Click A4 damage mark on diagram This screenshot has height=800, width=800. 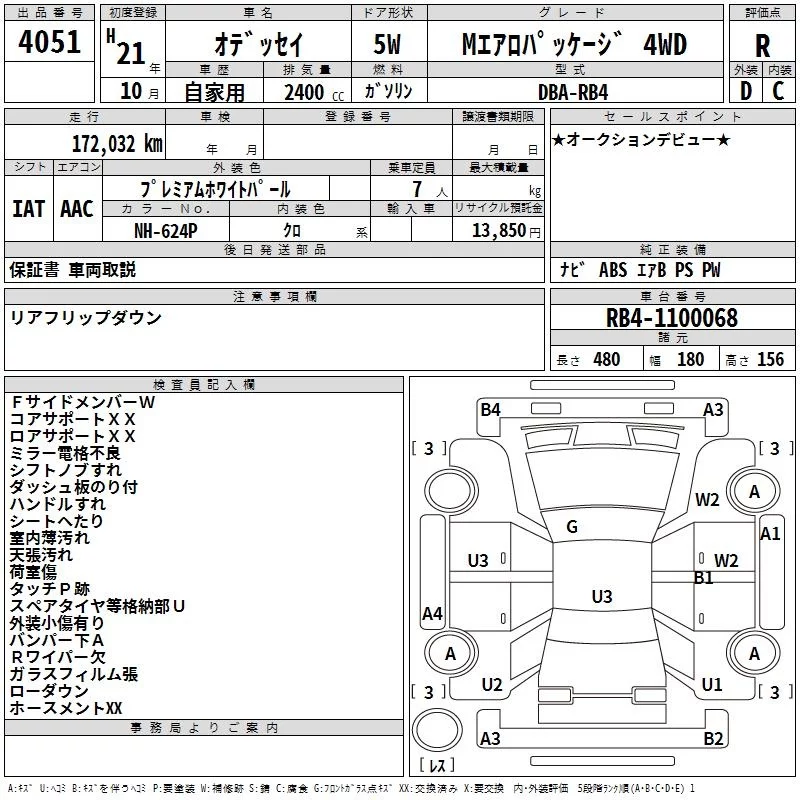click(432, 613)
